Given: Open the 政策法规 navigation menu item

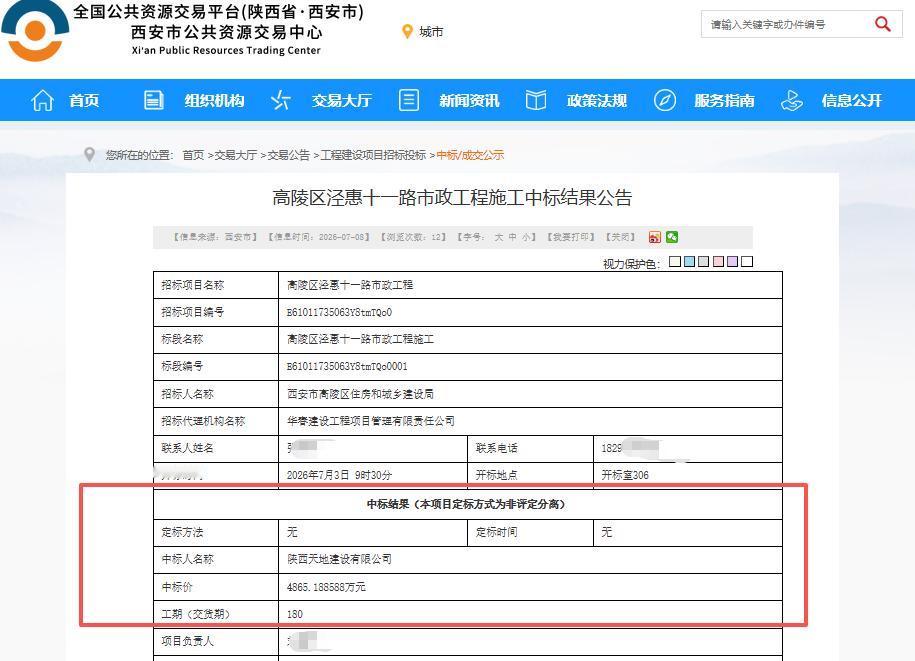Looking at the screenshot, I should pos(596,100).
